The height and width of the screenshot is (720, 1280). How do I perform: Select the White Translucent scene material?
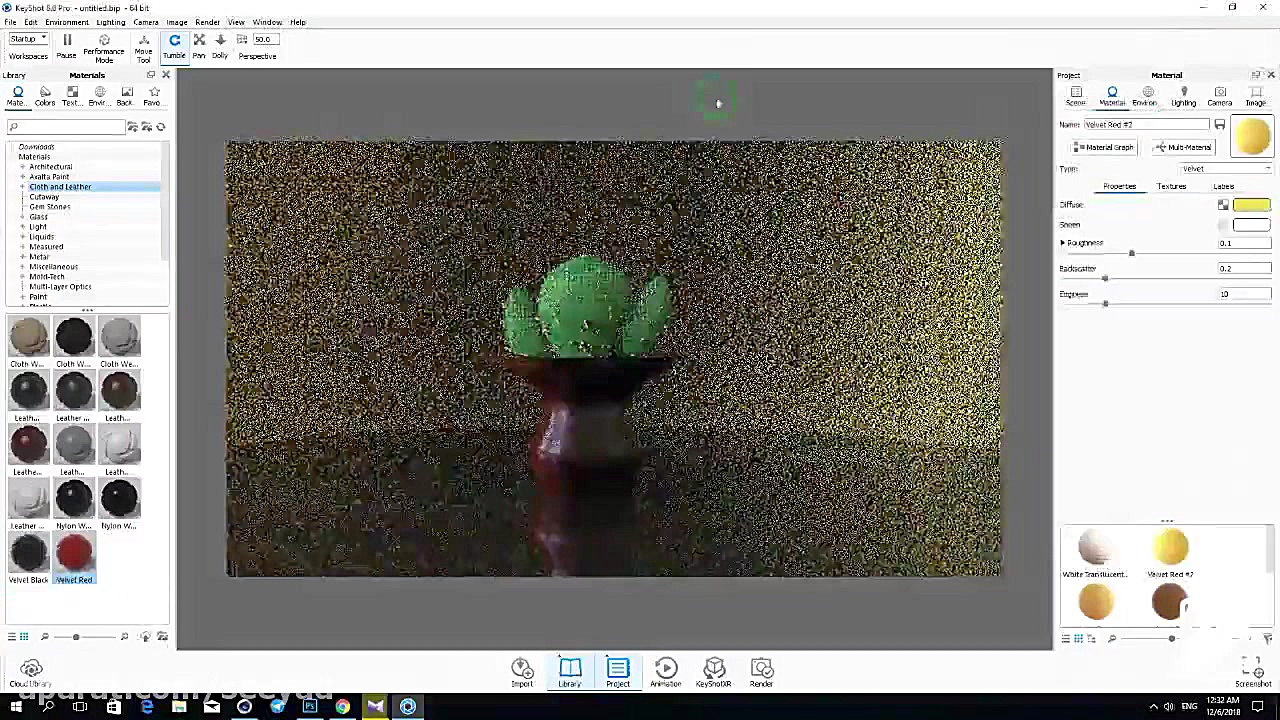(x=1095, y=554)
